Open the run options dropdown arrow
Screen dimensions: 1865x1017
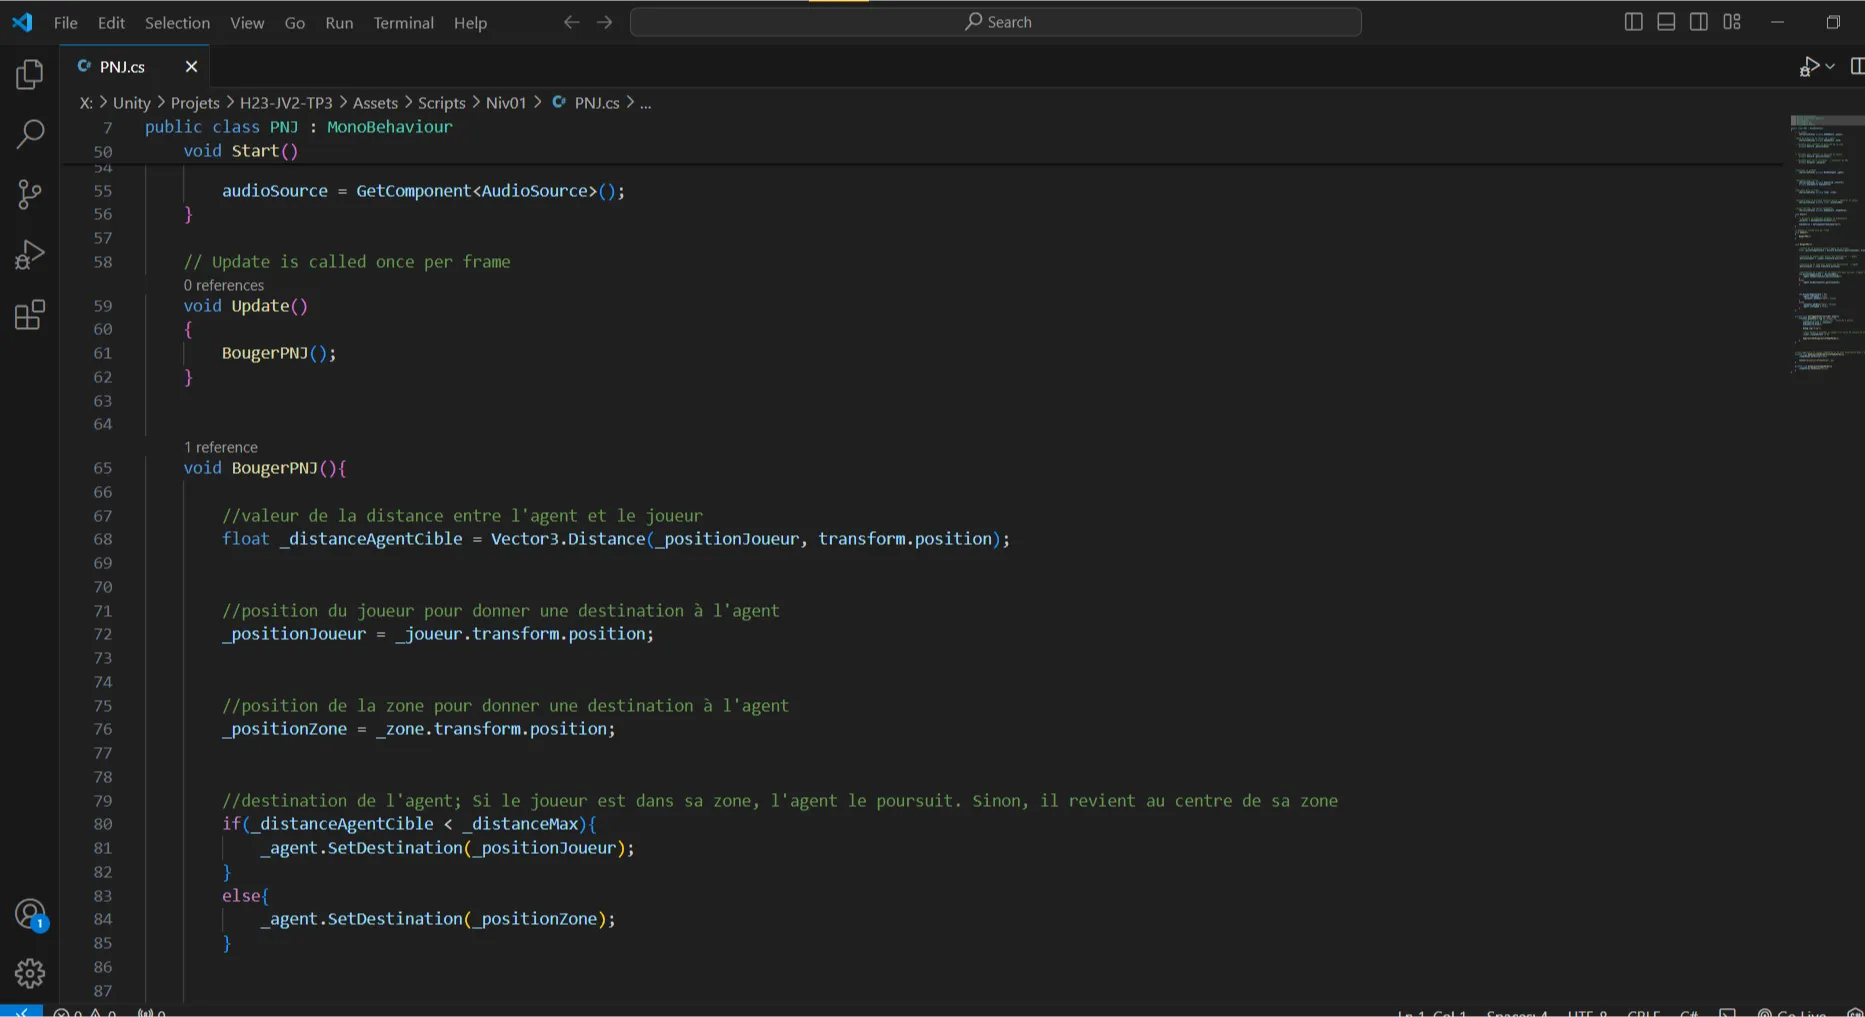[1831, 66]
